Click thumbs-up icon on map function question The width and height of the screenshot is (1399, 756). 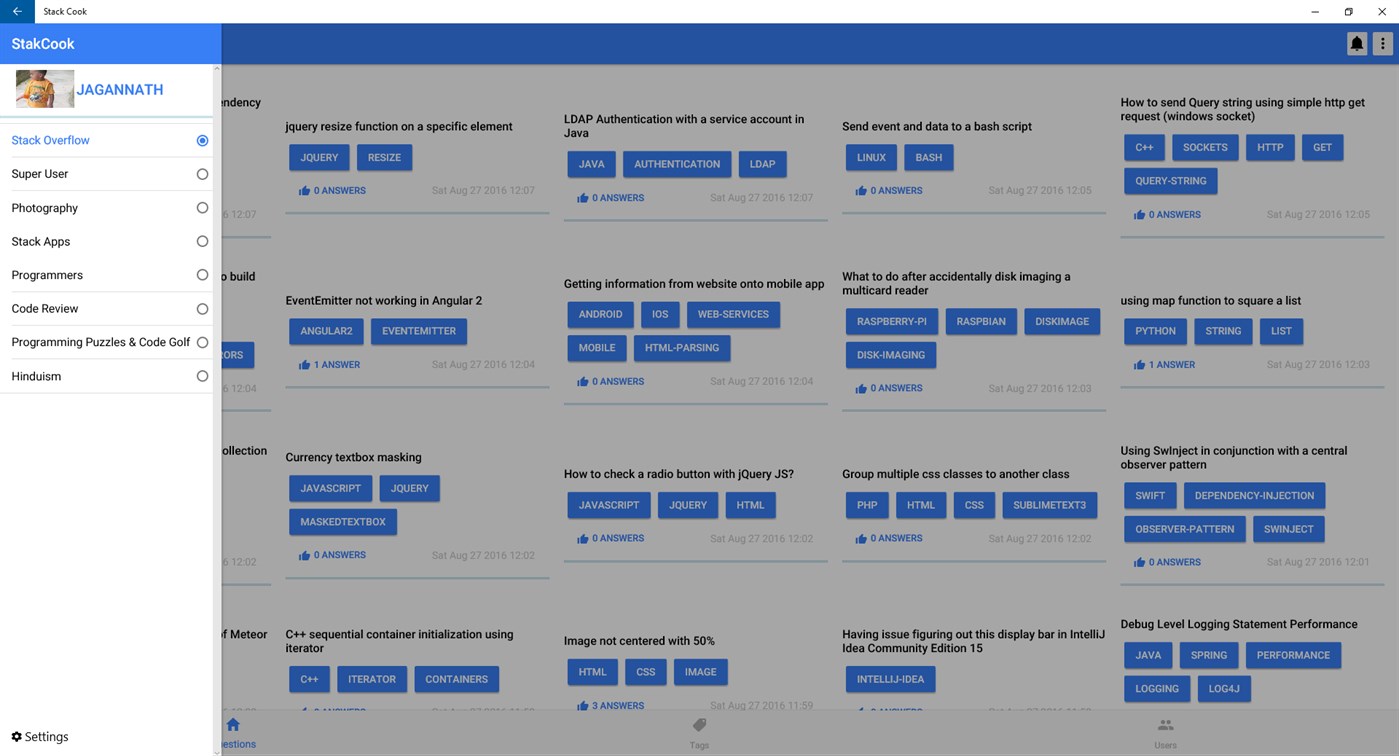tap(1139, 365)
